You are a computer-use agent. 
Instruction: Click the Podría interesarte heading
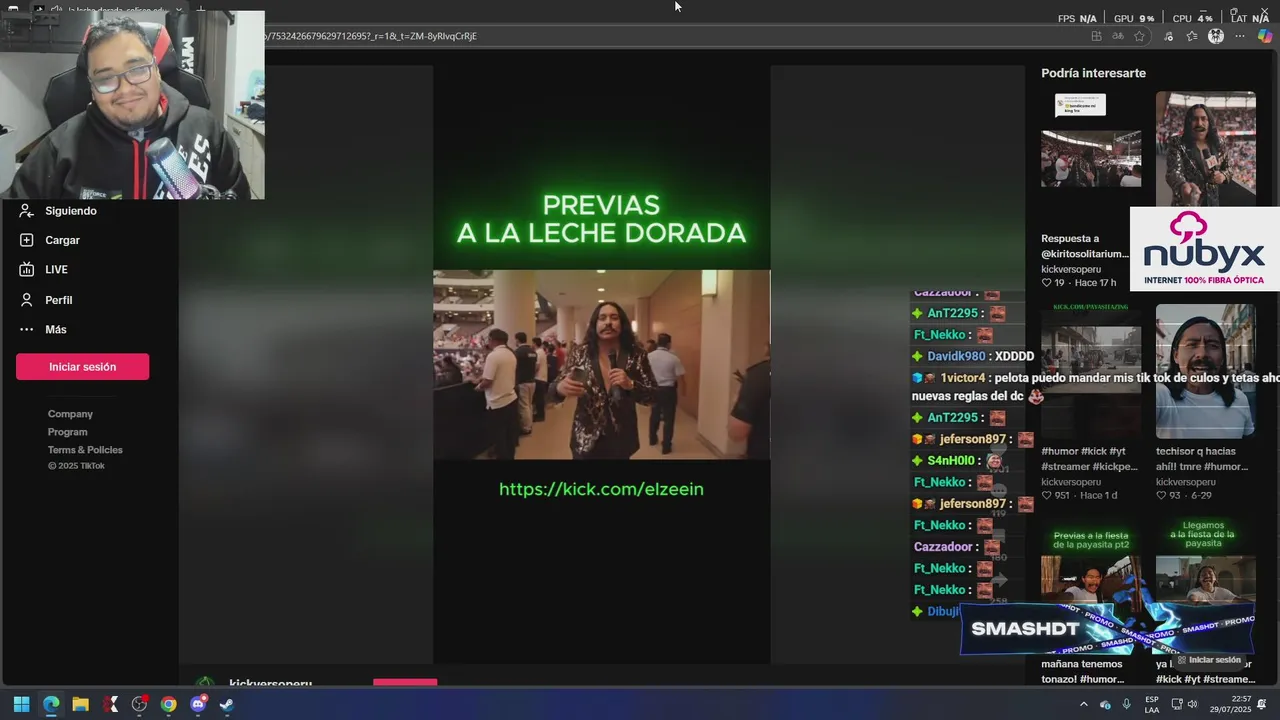pyautogui.click(x=1093, y=73)
